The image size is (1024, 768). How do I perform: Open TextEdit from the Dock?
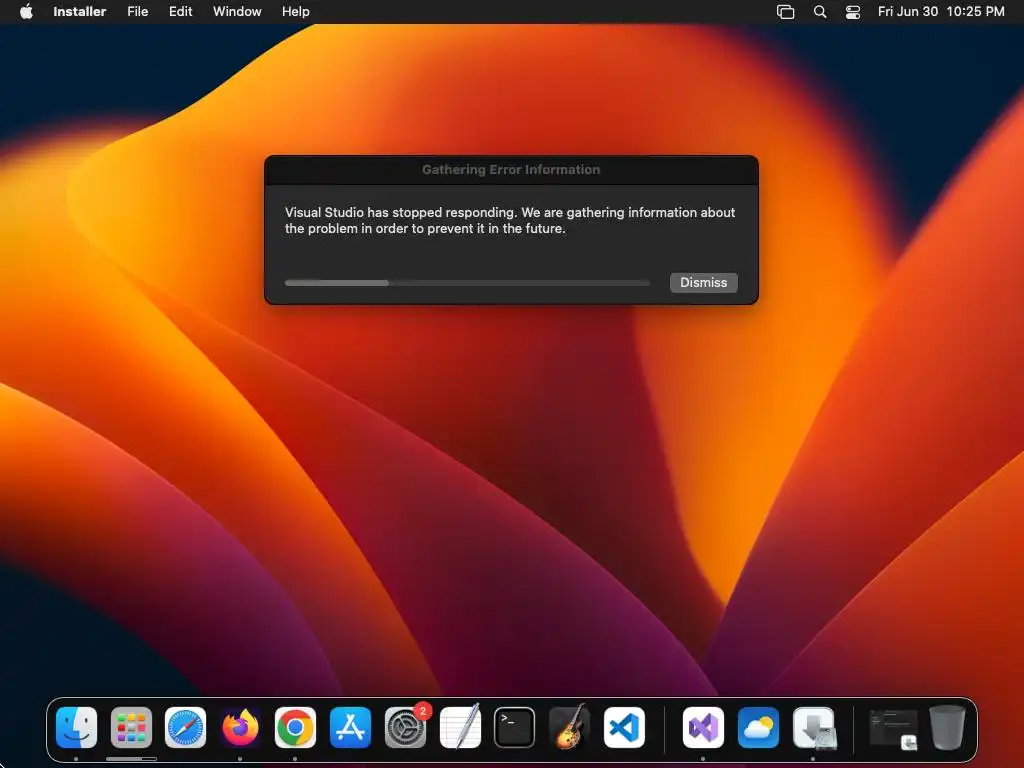tap(460, 728)
